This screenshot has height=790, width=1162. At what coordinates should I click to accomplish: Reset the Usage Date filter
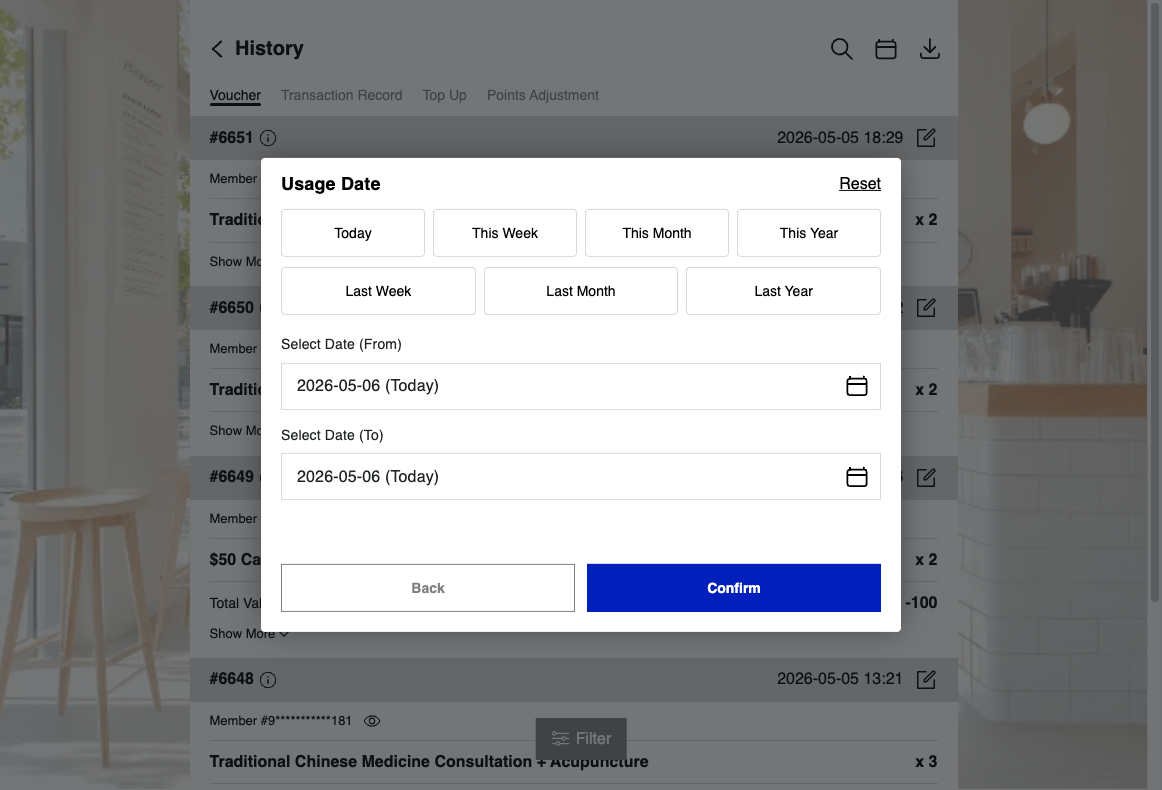pyautogui.click(x=860, y=184)
